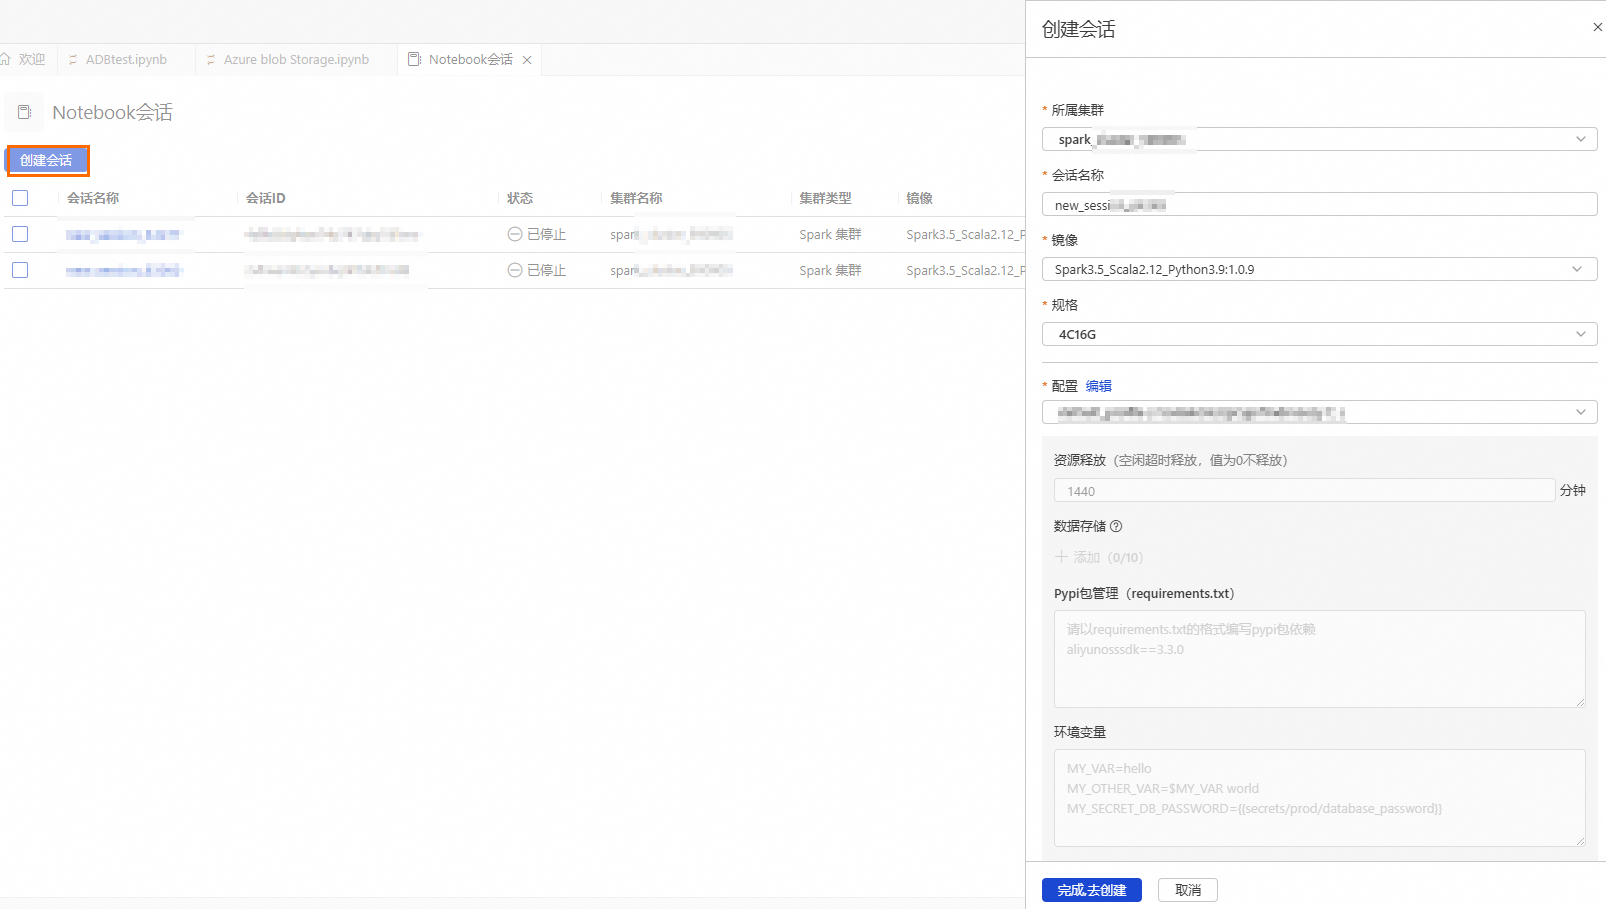This screenshot has width=1606, height=909.
Task: Click the 会话名称 input field in the panel
Action: click(1319, 204)
